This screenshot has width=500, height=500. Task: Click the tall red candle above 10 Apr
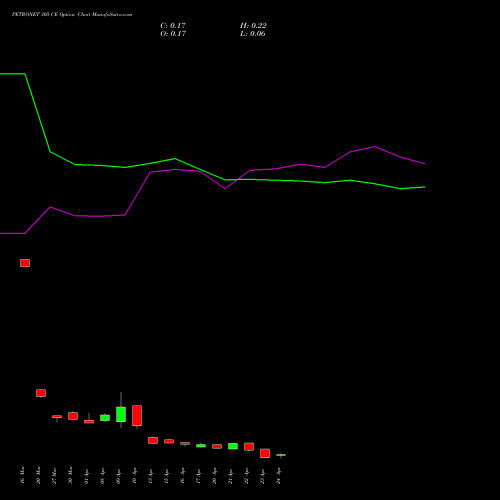coord(137,416)
